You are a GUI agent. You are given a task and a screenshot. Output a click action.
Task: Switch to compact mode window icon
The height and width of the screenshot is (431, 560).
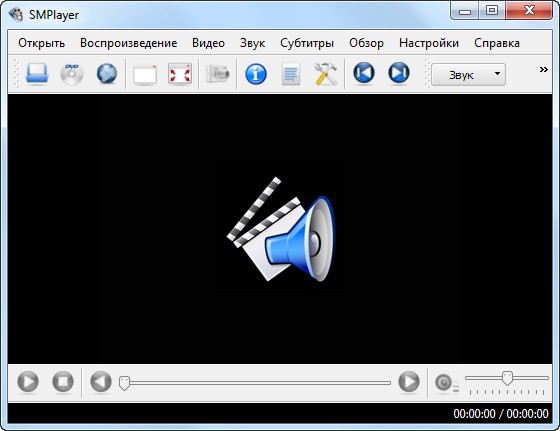[x=145, y=74]
